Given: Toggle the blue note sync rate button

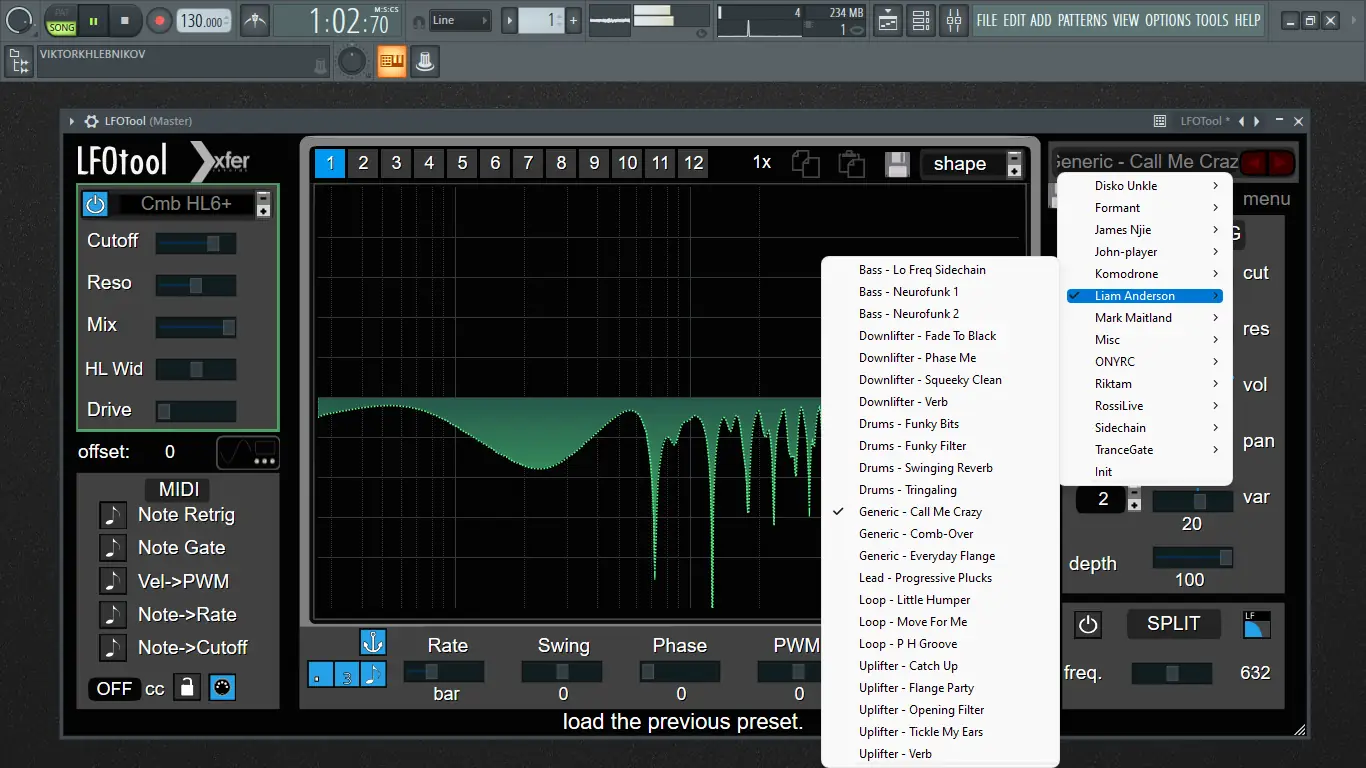Looking at the screenshot, I should coord(372,674).
